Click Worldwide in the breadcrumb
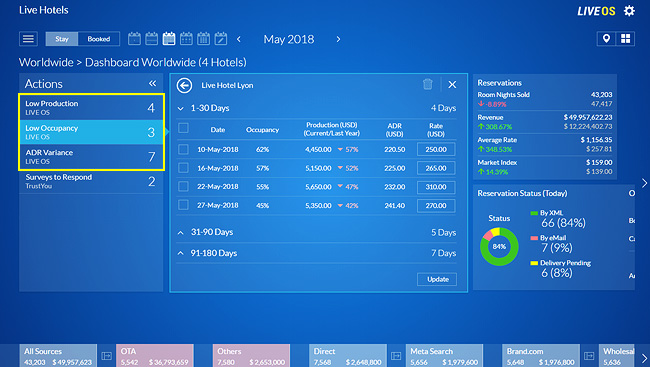Screen dimensions: 650x367 coord(46,62)
